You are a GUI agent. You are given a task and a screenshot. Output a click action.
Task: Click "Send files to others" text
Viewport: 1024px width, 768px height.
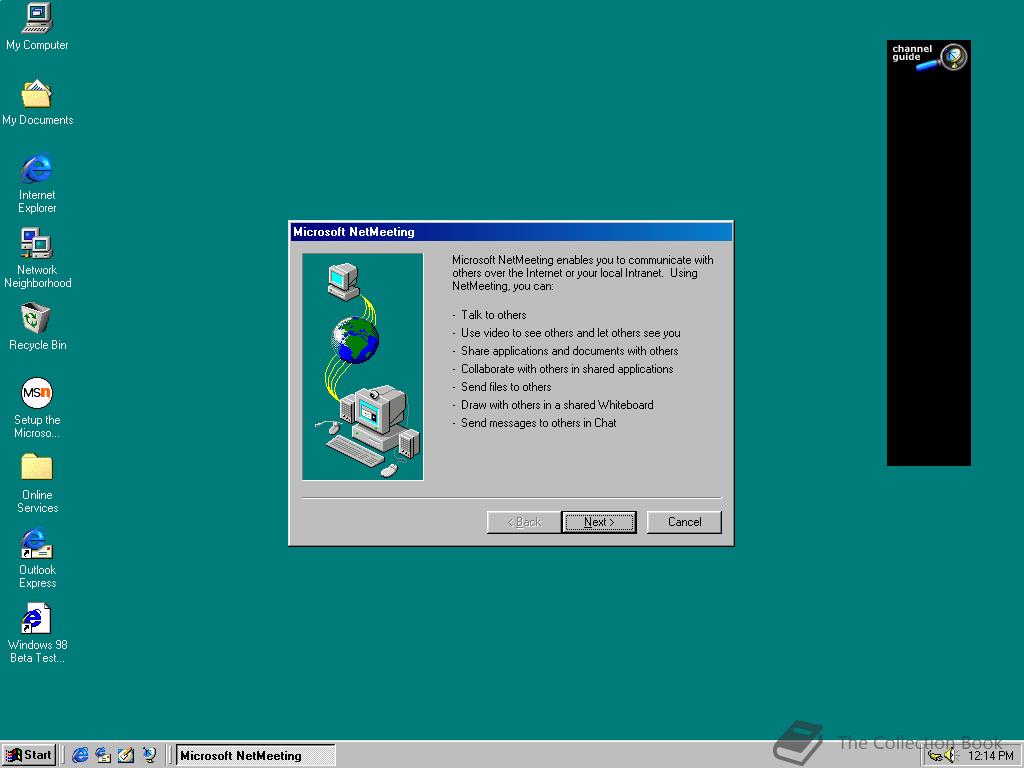tap(506, 387)
